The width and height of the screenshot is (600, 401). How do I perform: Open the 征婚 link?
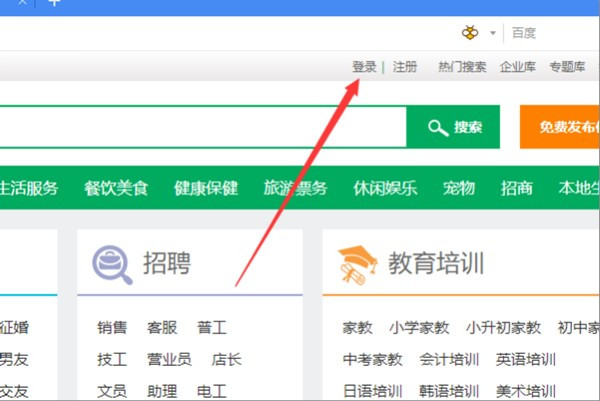pyautogui.click(x=15, y=328)
